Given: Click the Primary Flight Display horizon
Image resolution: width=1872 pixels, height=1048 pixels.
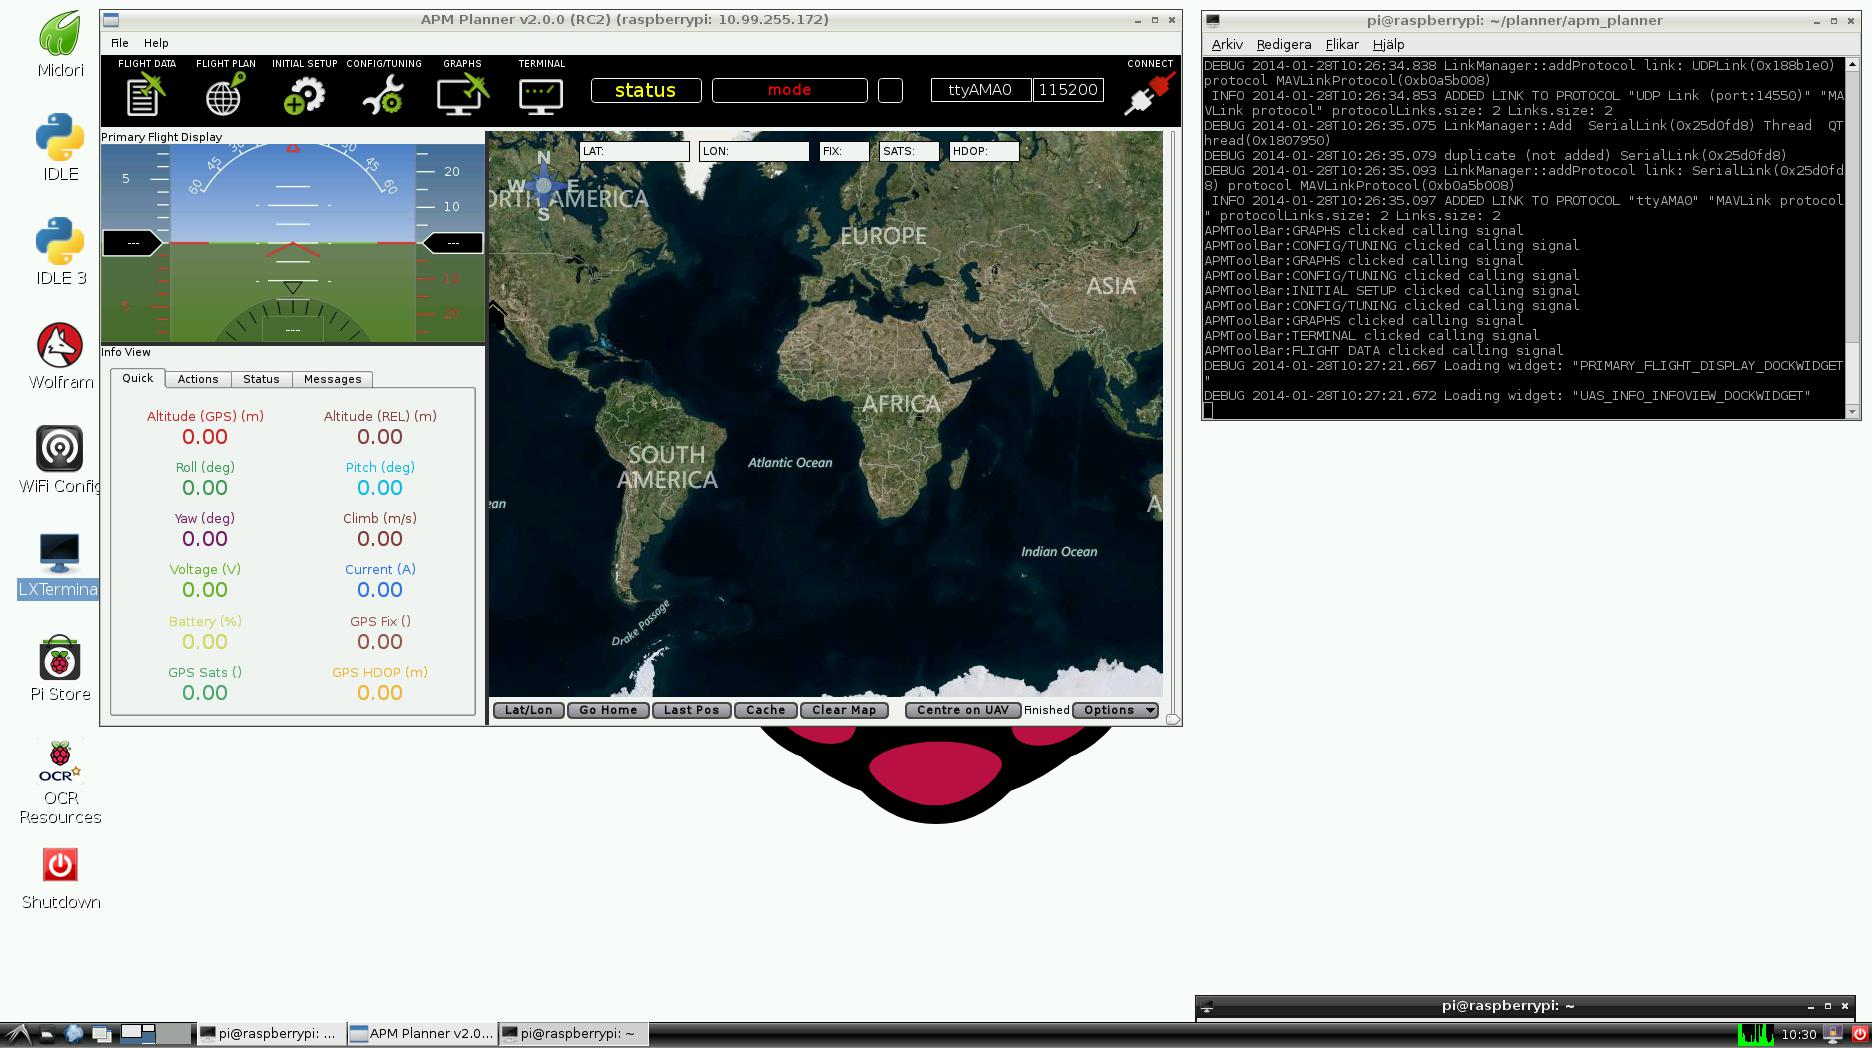Looking at the screenshot, I should [x=293, y=243].
